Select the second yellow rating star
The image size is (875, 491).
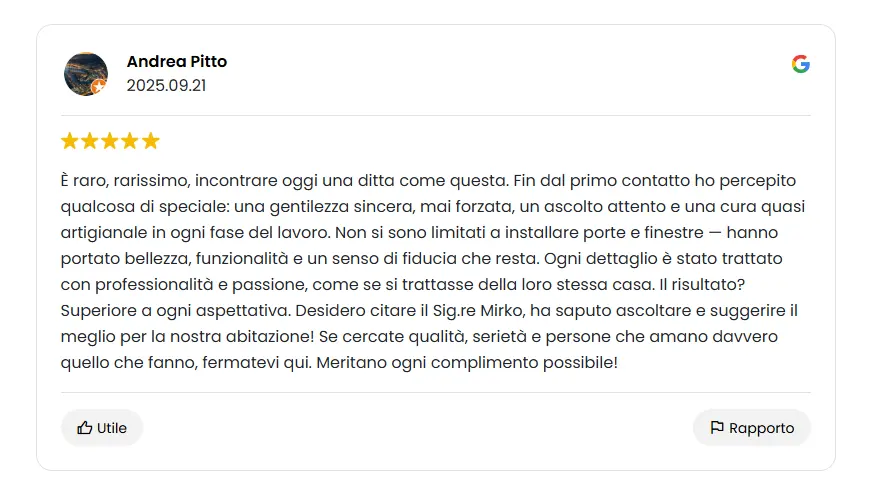(x=90, y=141)
